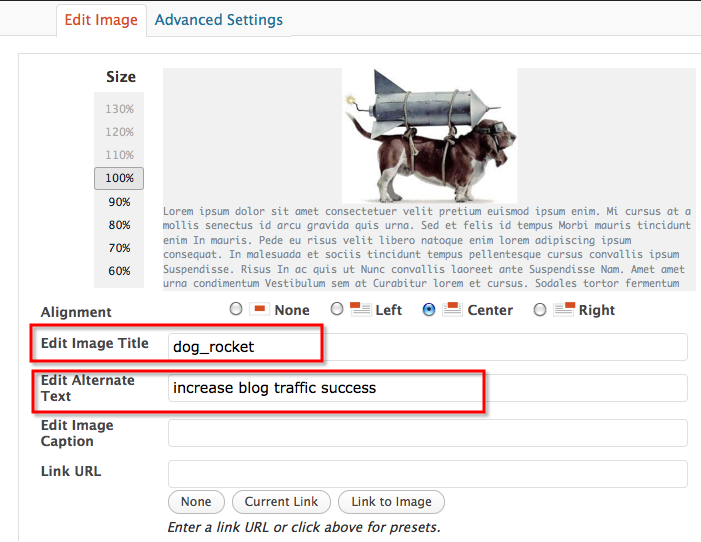Click the Left alignment icon
This screenshot has height=542, width=701.
point(360,309)
